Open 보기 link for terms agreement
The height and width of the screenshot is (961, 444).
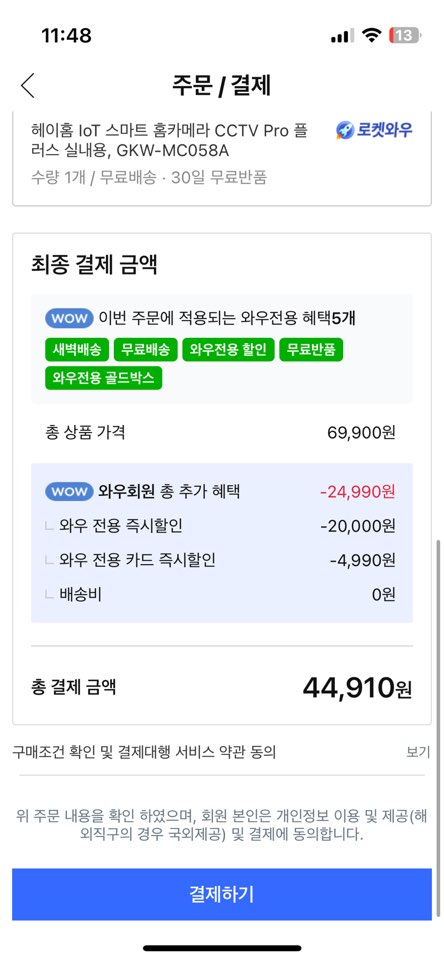pos(418,752)
